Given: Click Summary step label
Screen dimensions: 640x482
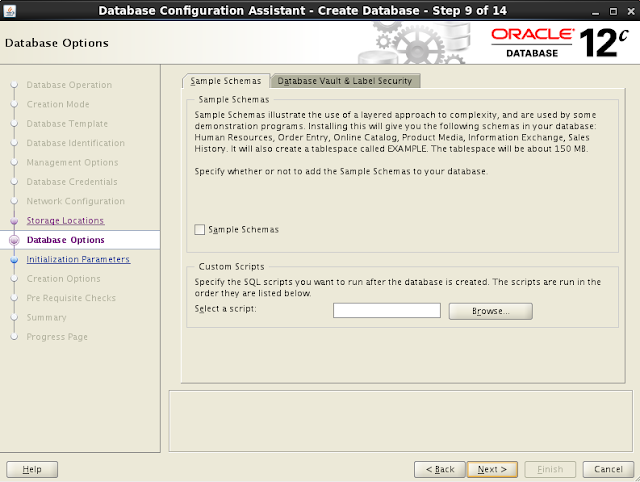Looking at the screenshot, I should coord(46,318).
